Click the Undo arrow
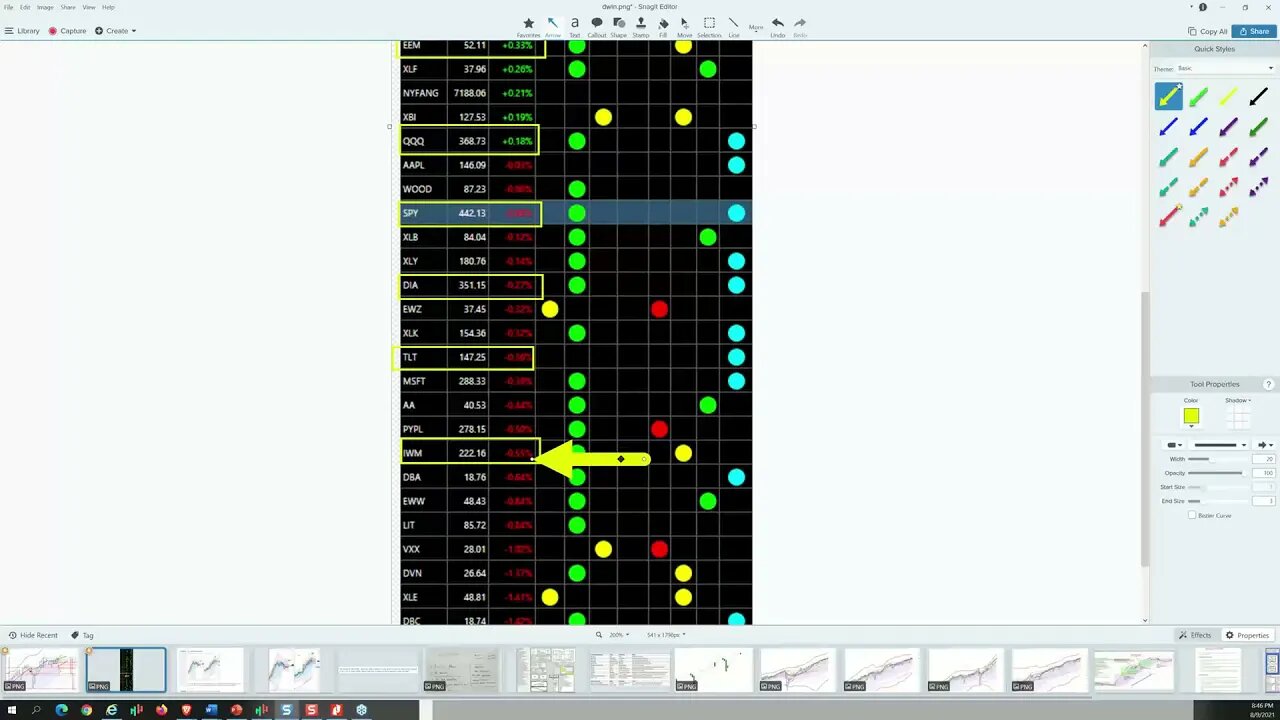Image resolution: width=1280 pixels, height=720 pixels. [x=778, y=26]
